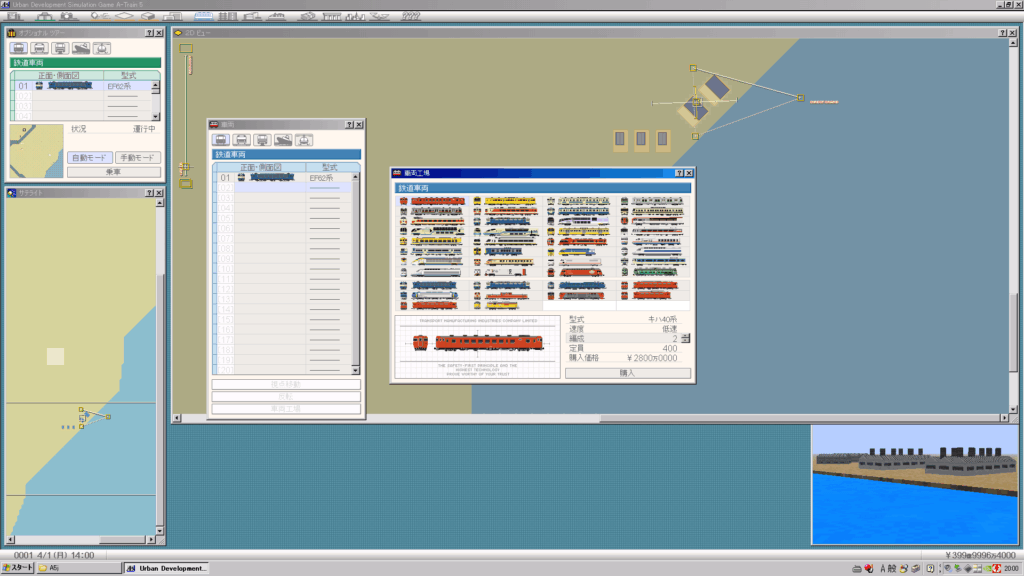Open the Windows スタート (Start) menu
1024x576 pixels.
18,568
